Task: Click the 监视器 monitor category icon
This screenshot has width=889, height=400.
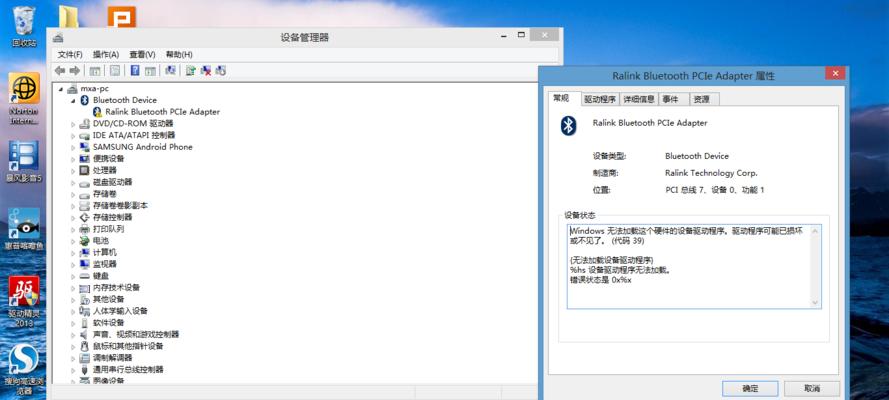Action: [84, 264]
